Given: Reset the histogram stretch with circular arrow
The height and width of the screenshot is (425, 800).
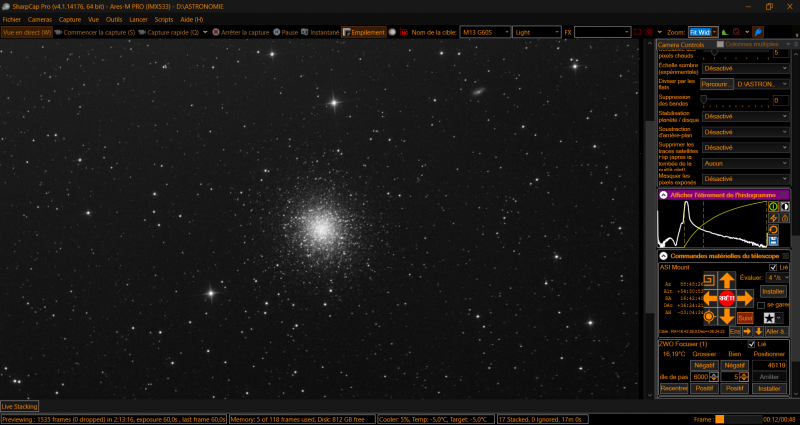Looking at the screenshot, I should coord(773,230).
